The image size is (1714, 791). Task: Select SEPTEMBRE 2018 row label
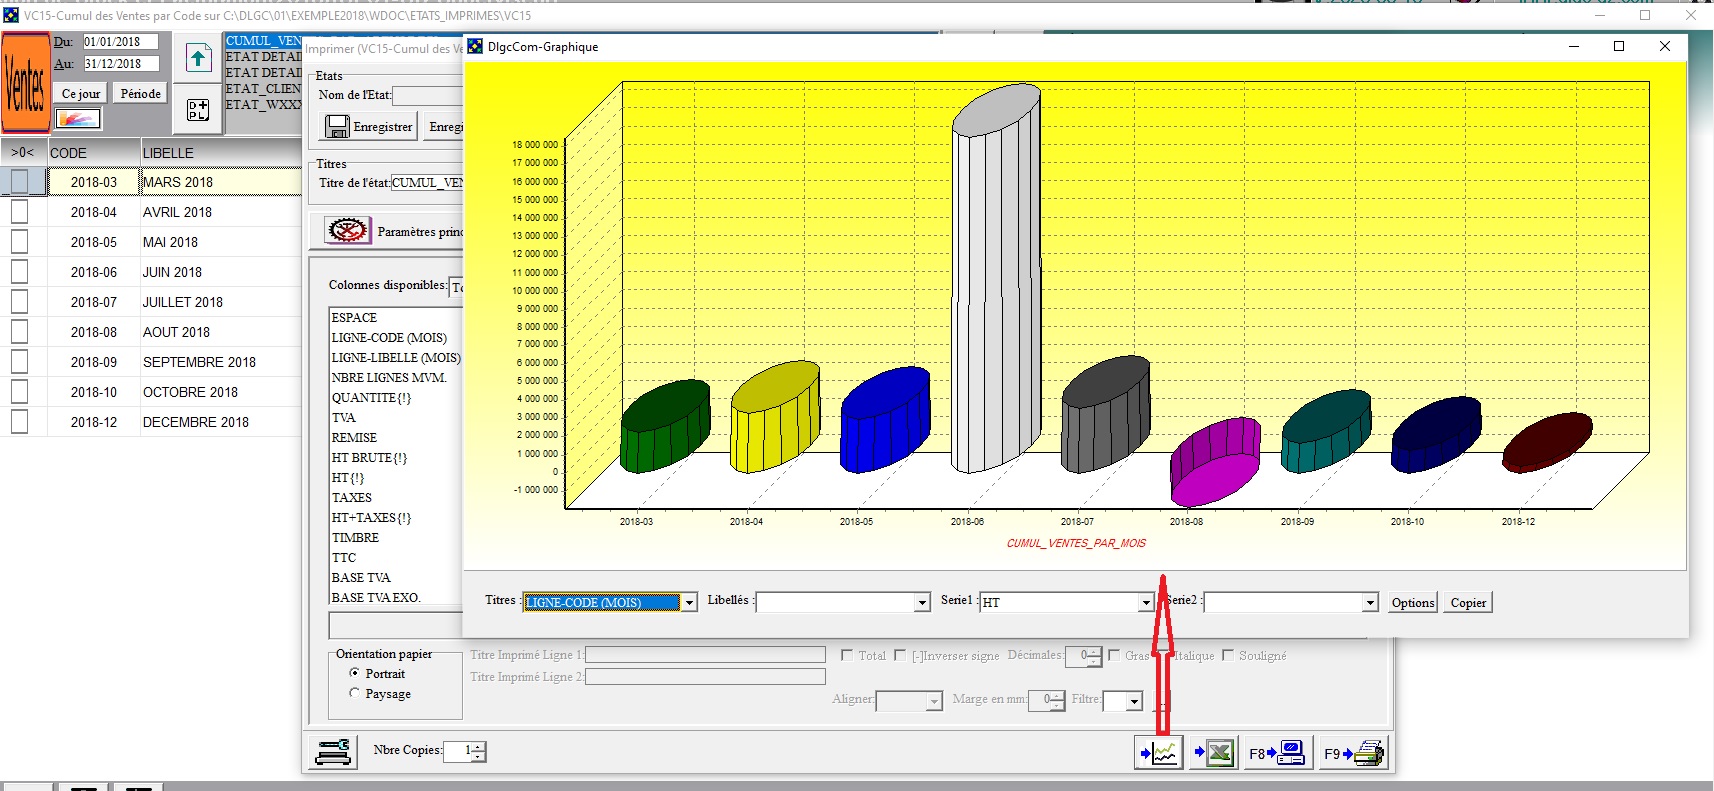pyautogui.click(x=199, y=362)
